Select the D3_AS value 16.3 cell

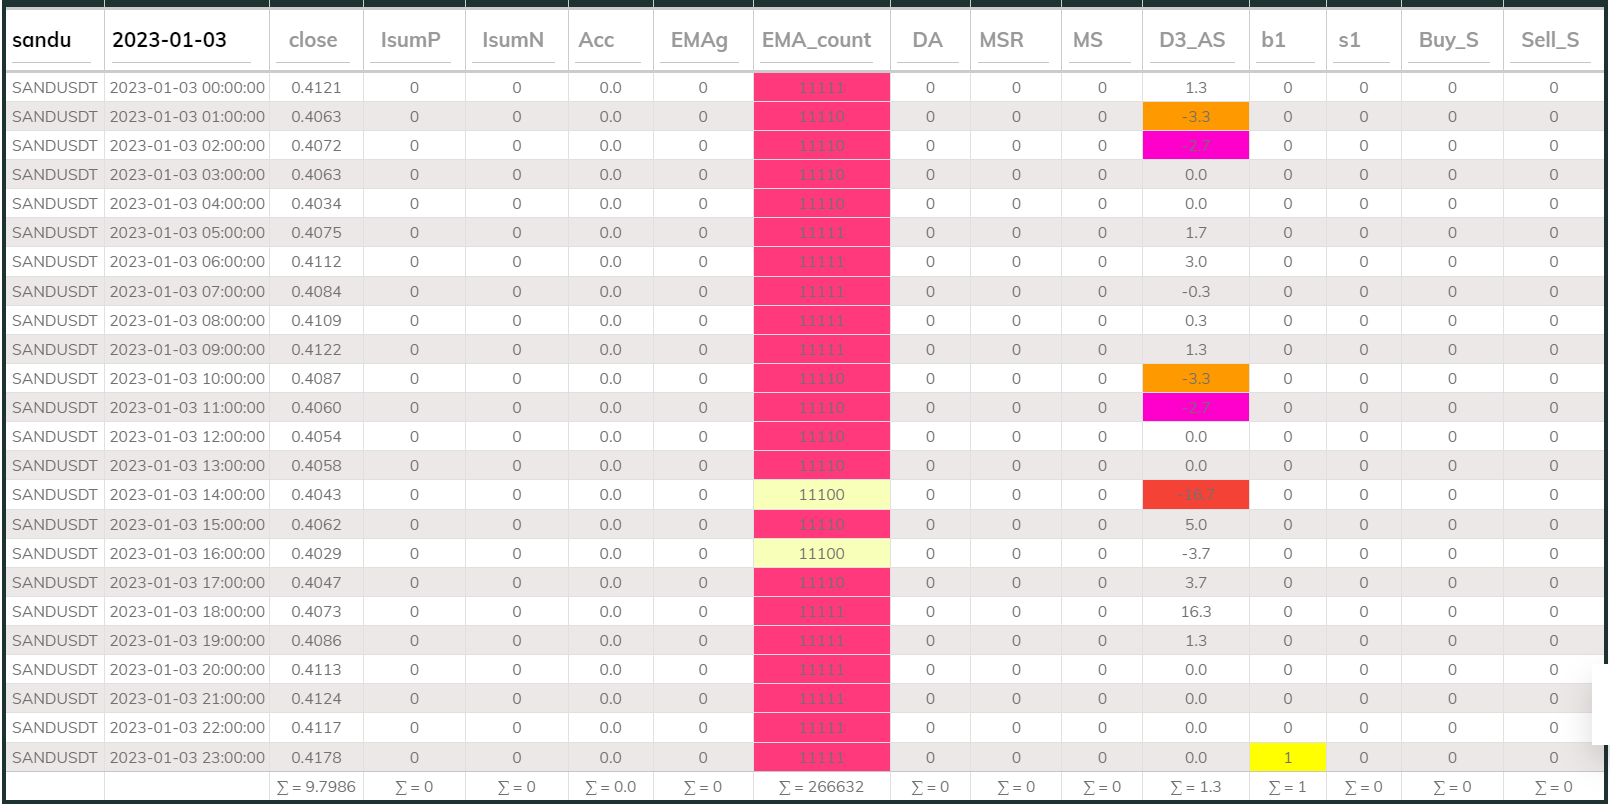1195,612
